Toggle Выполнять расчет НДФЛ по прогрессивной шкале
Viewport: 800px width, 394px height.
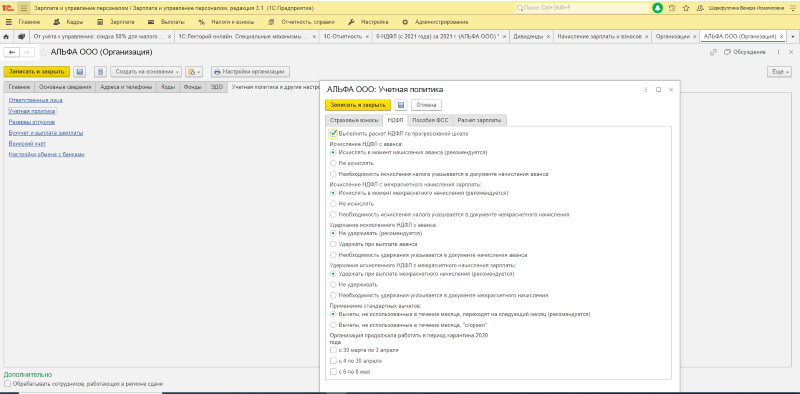point(334,134)
